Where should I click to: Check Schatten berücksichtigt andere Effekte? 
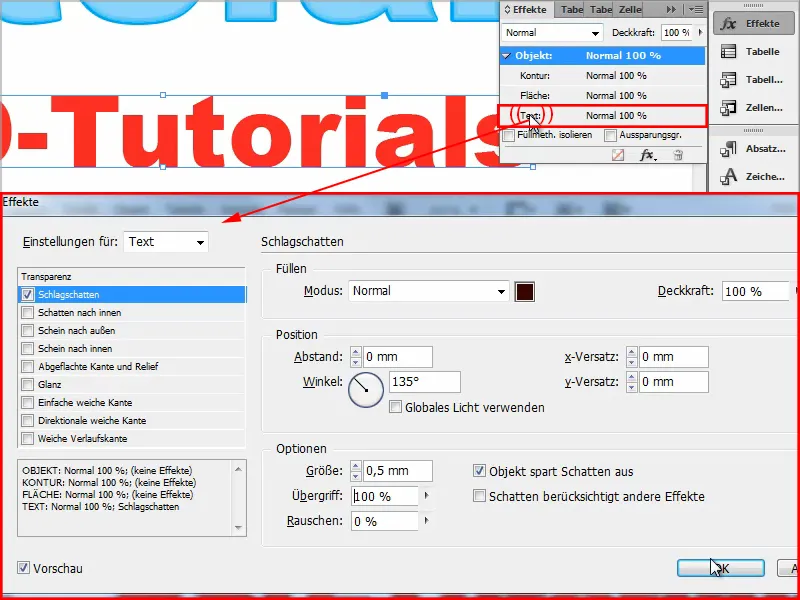coord(479,496)
